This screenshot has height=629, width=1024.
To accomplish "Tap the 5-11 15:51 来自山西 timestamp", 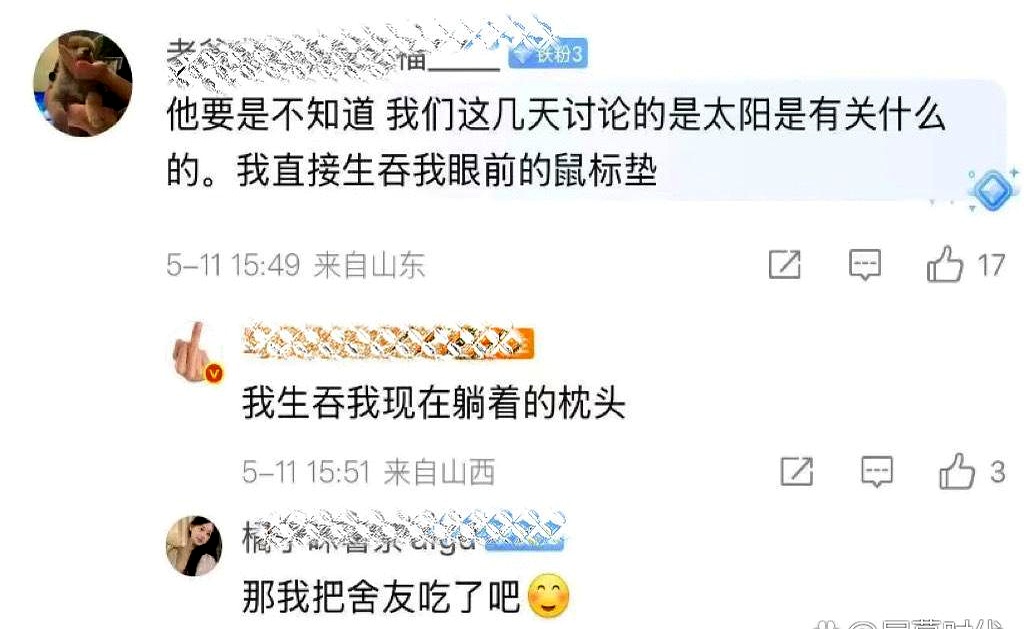I will (368, 472).
